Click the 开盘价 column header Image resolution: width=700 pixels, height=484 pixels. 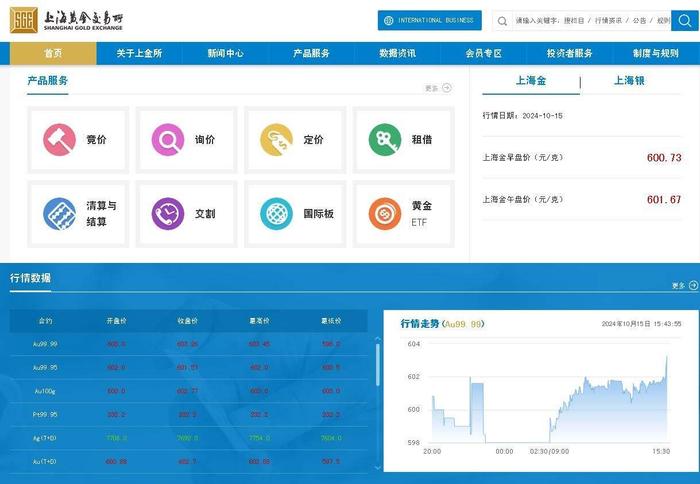point(117,321)
